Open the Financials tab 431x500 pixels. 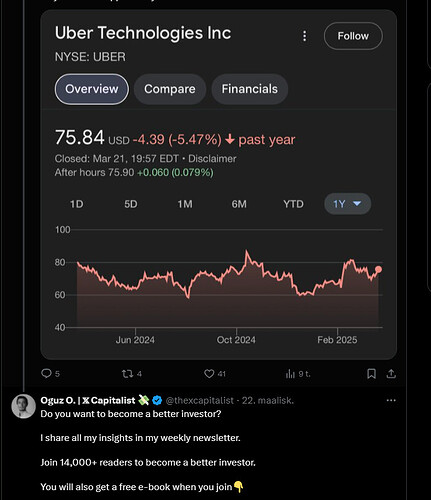pos(250,89)
